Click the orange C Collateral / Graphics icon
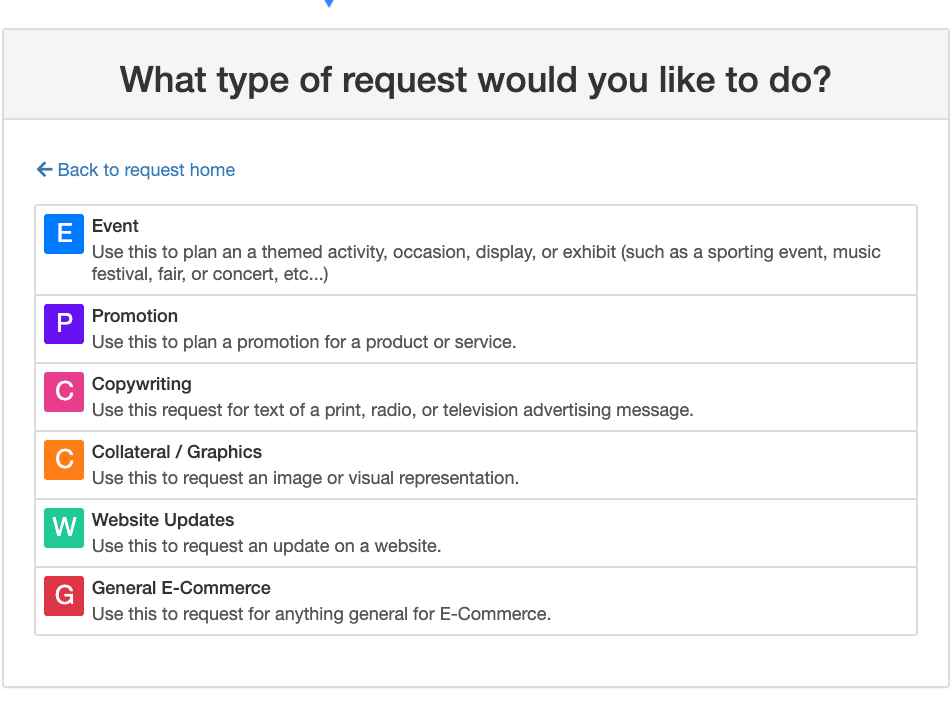Screen dimensions: 952x708 pyautogui.click(x=63, y=461)
